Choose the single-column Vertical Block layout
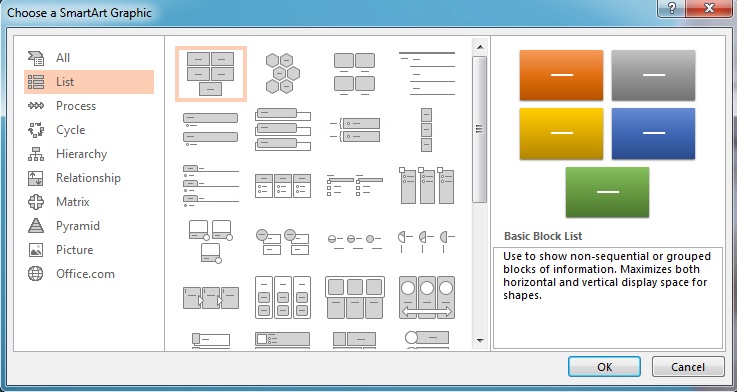 click(x=426, y=129)
